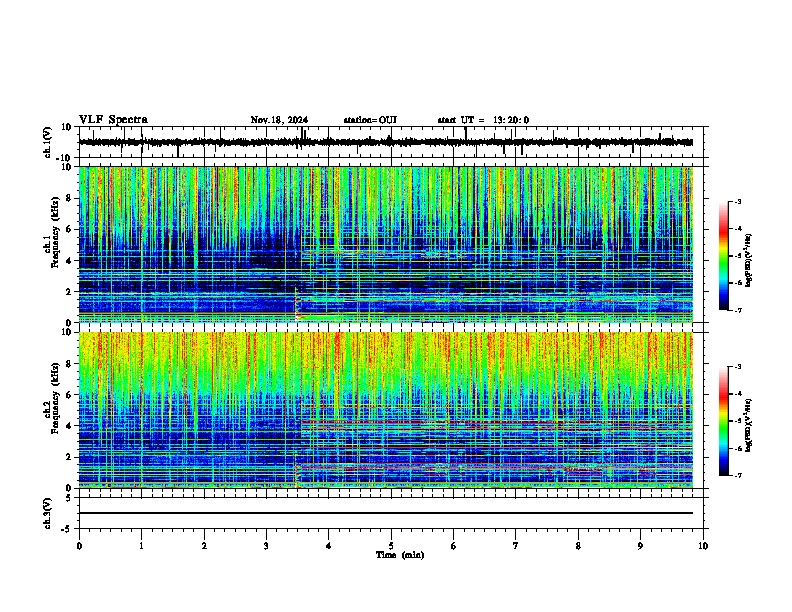Click the "VLF Spectra" plot title
The height and width of the screenshot is (612, 792).
pos(114,120)
